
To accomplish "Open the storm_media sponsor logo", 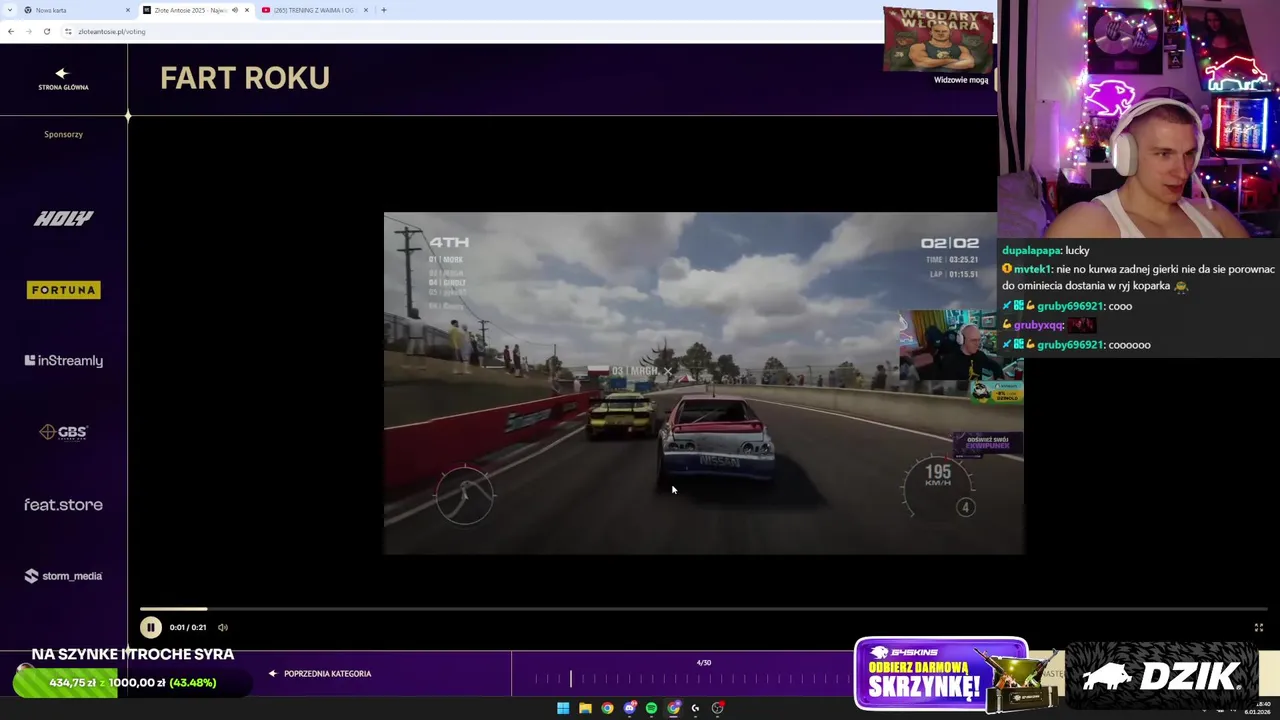I will (63, 576).
